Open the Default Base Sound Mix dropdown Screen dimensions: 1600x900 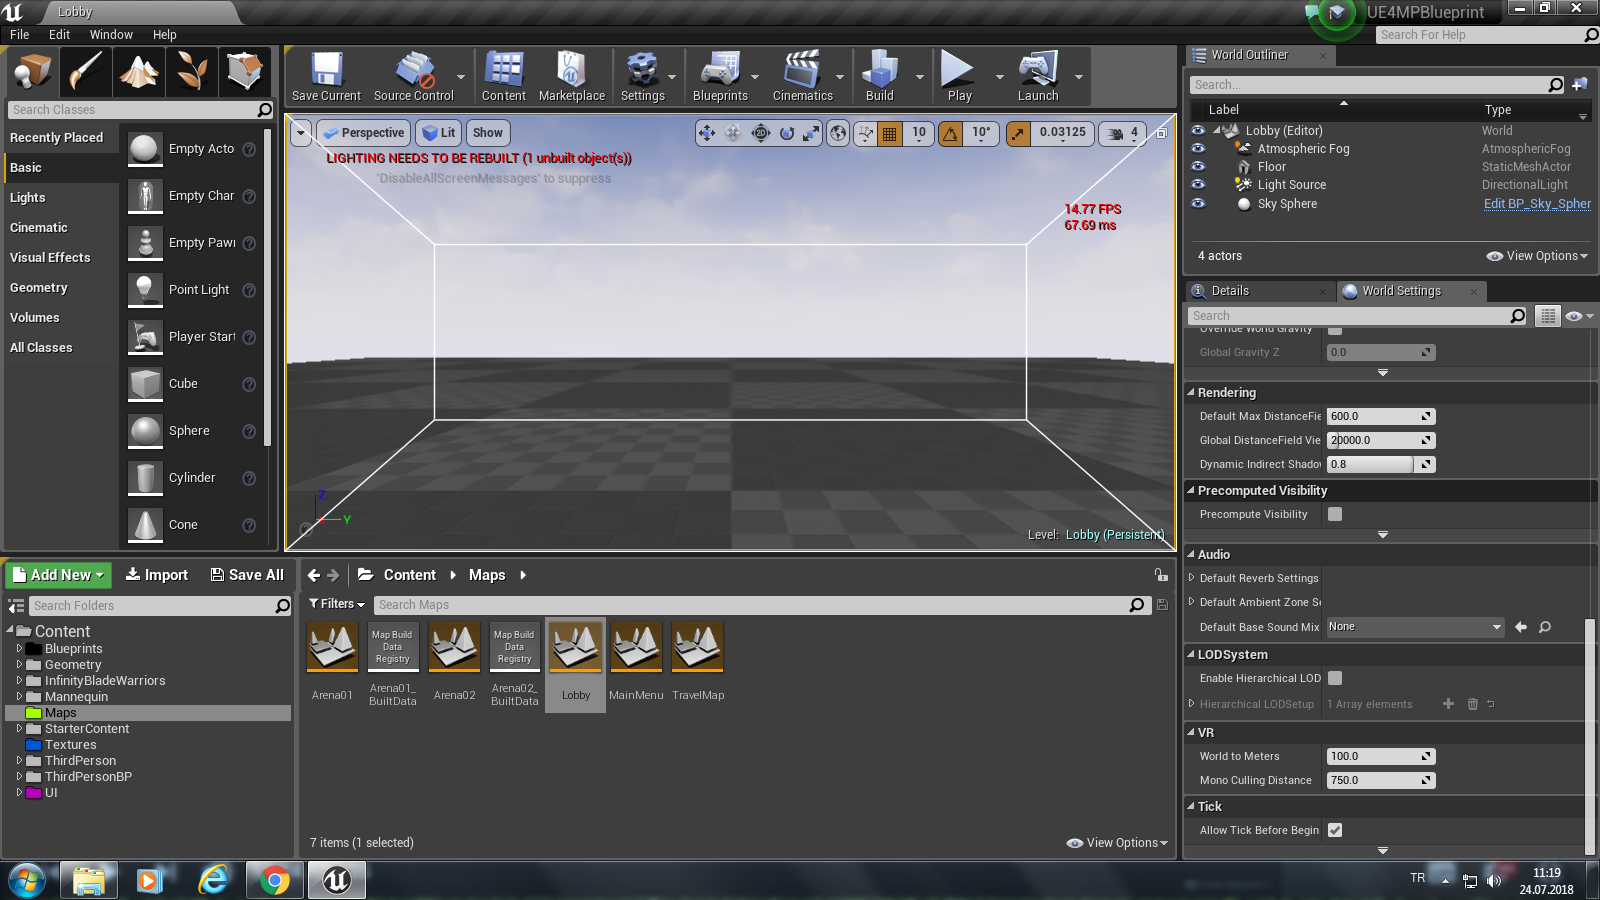[x=1415, y=627]
